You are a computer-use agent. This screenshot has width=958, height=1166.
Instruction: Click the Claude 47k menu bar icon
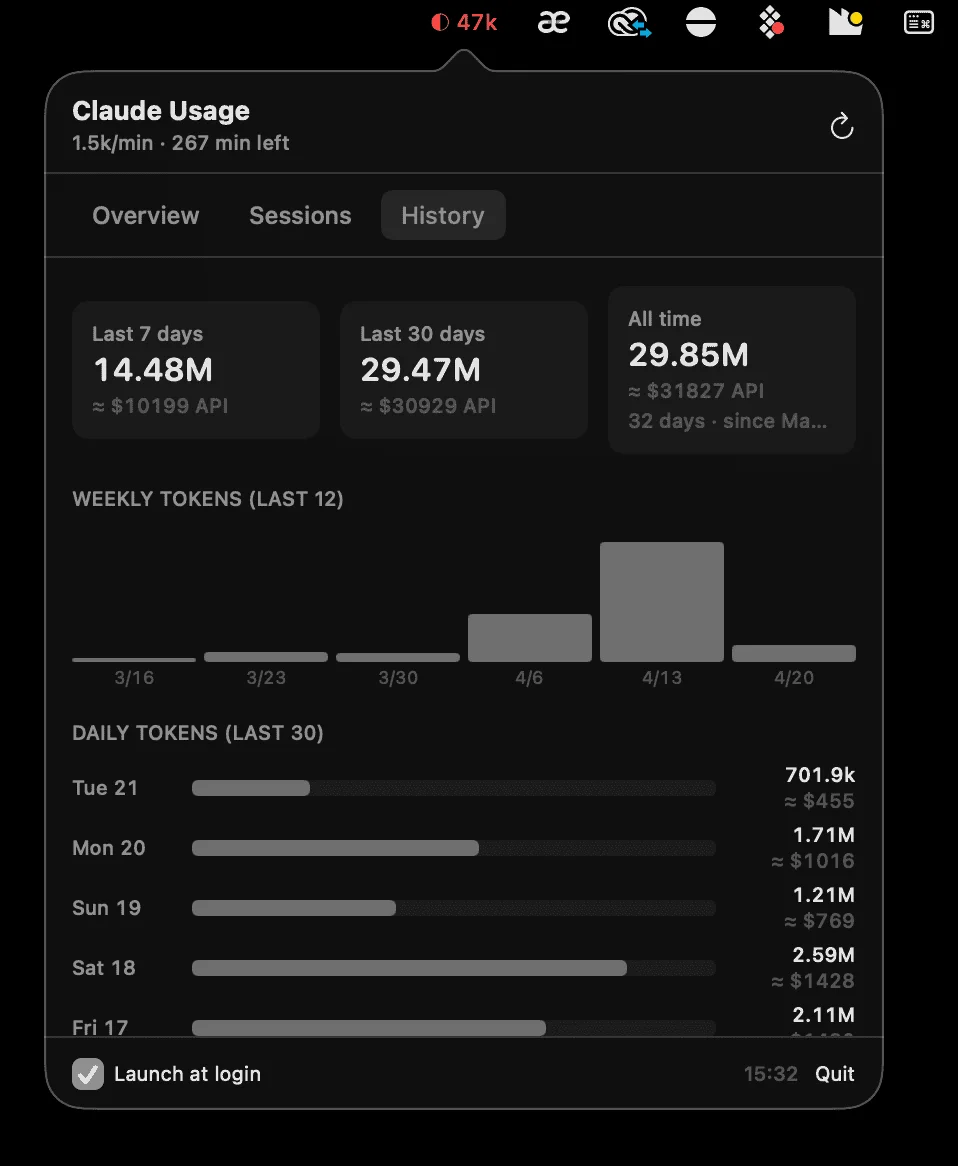click(x=465, y=22)
